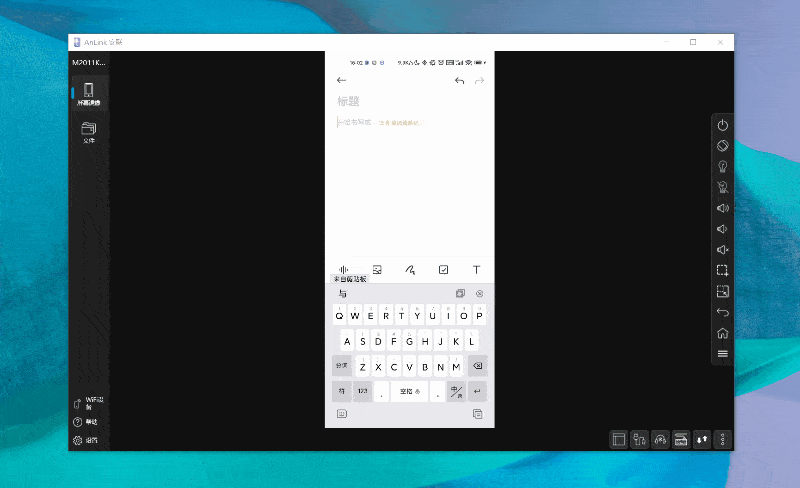
Task: Turn phone screen off with crossed bulb
Action: coord(722,187)
